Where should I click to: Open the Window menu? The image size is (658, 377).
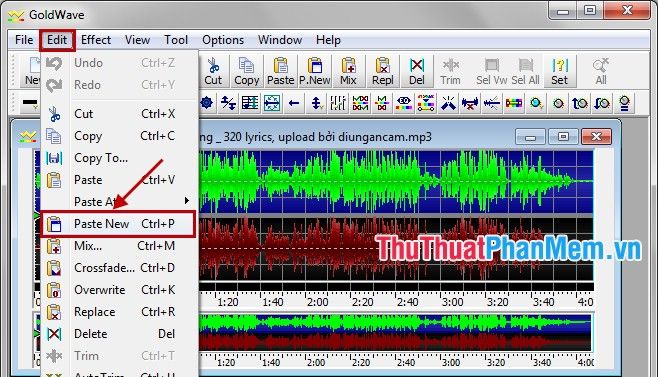[x=280, y=40]
